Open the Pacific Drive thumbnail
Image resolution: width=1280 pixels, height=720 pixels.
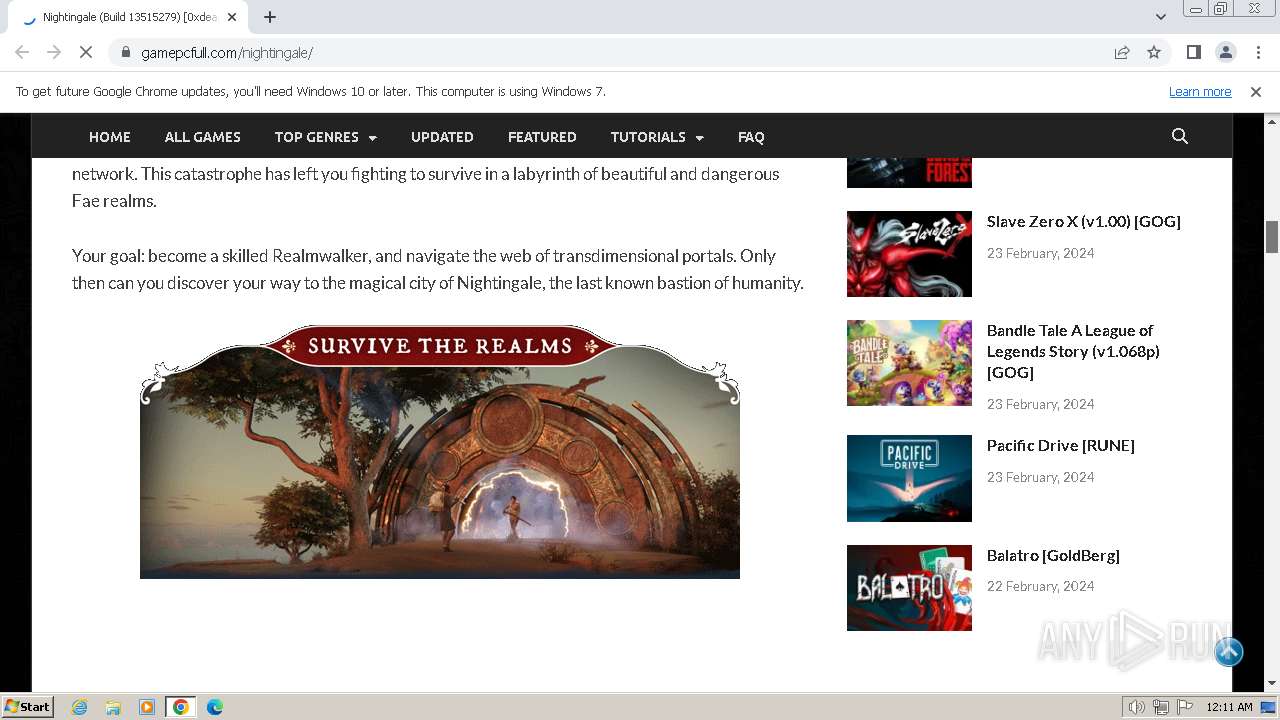pos(909,478)
